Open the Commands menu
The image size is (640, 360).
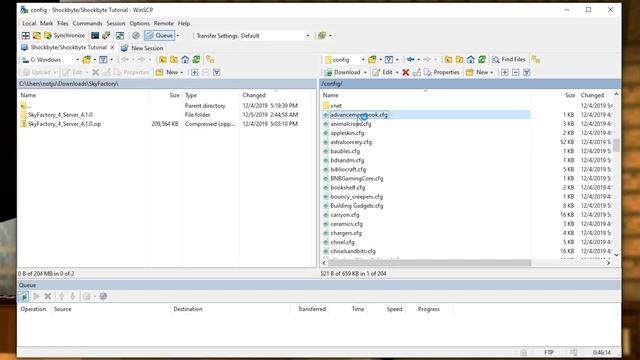[x=87, y=23]
